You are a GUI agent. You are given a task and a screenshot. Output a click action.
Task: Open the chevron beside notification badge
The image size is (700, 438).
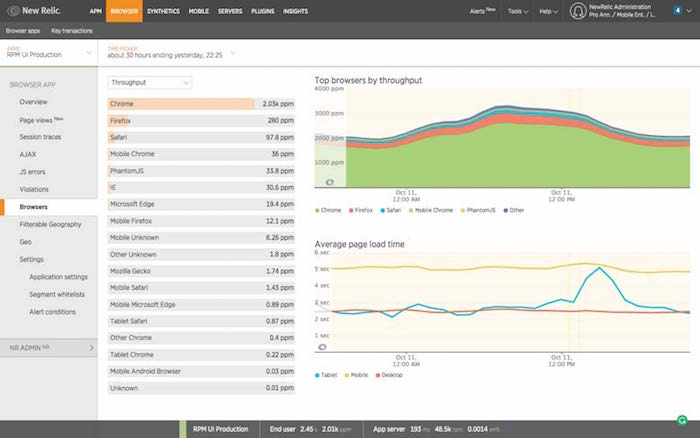tap(689, 11)
